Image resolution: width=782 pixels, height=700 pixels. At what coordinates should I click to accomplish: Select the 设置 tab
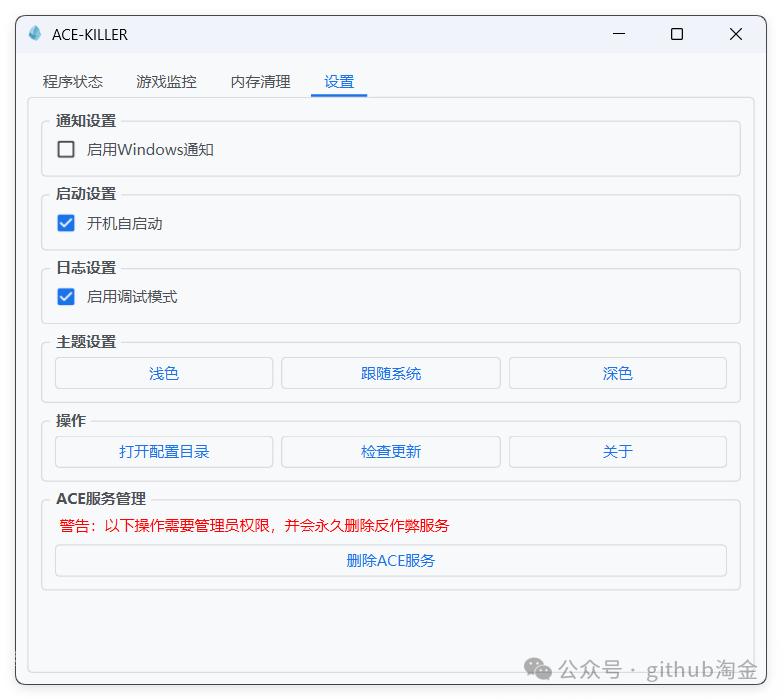pyautogui.click(x=339, y=81)
